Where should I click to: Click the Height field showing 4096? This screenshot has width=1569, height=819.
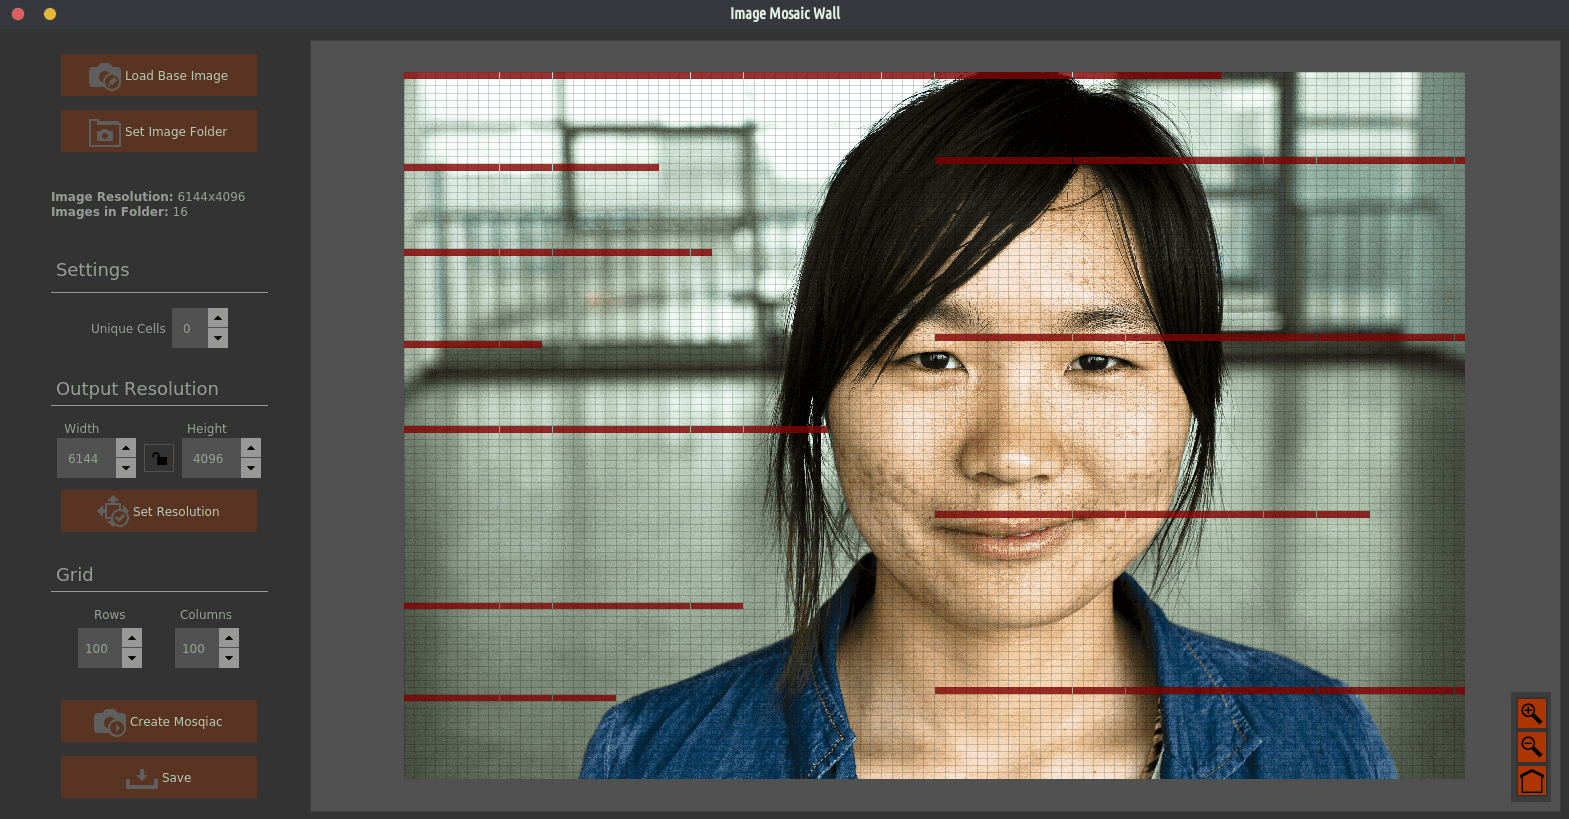coord(211,458)
